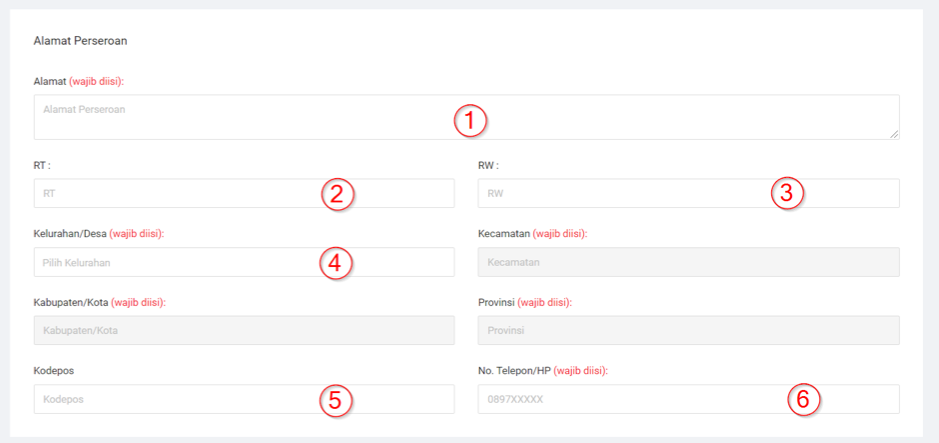
Task: Select the RW input field
Action: coord(620,194)
